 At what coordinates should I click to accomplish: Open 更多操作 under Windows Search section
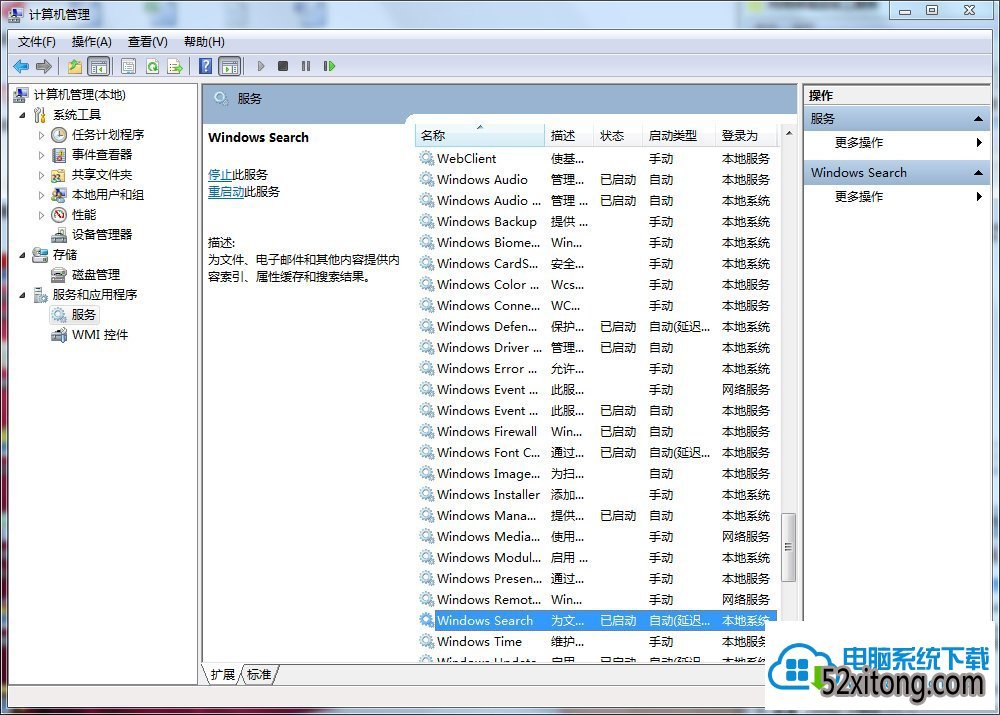tap(859, 197)
